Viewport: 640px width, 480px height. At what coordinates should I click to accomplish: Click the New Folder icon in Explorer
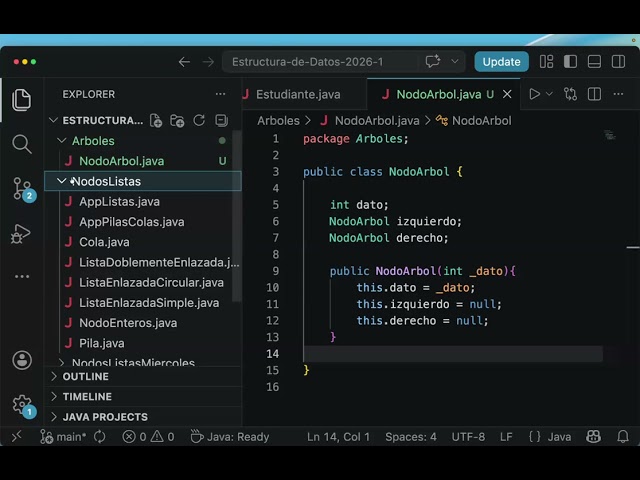click(177, 120)
